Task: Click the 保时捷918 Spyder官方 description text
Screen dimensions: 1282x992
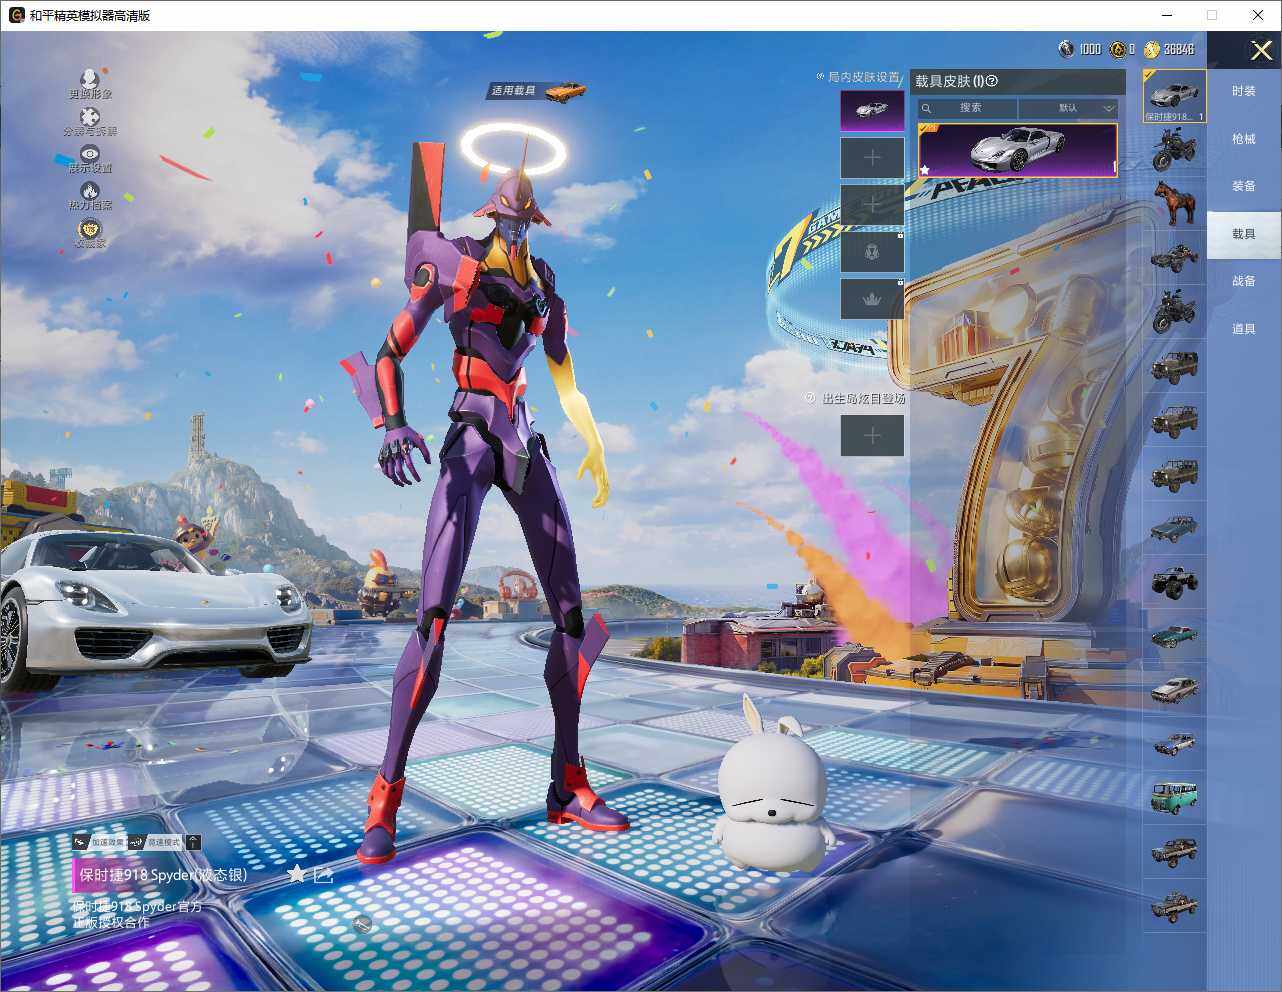Action: pos(137,914)
